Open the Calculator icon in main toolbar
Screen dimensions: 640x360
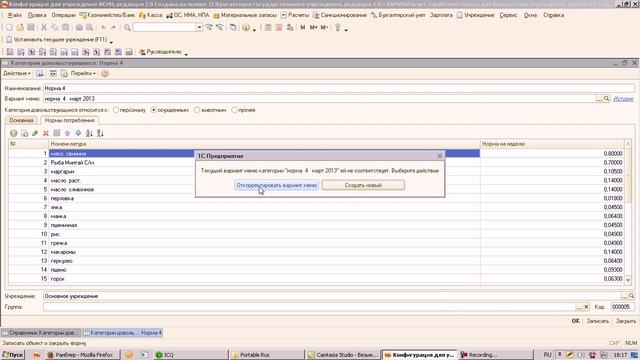coord(268,27)
